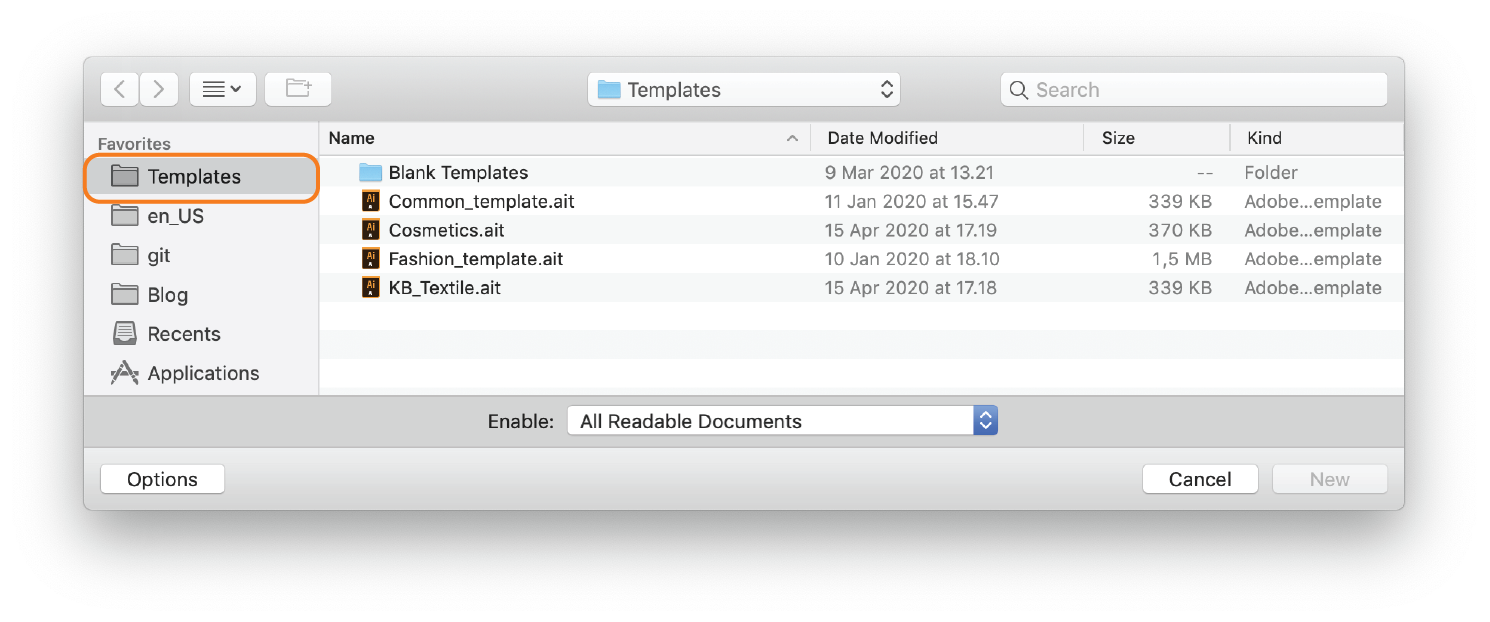This screenshot has width=1490, height=622.
Task: Click the Illustrator icon beside KB_Textile.ait
Action: click(371, 288)
